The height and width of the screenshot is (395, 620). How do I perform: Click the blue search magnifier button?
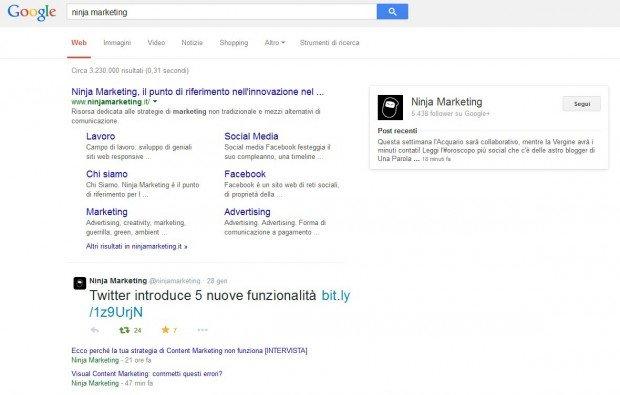tap(392, 12)
